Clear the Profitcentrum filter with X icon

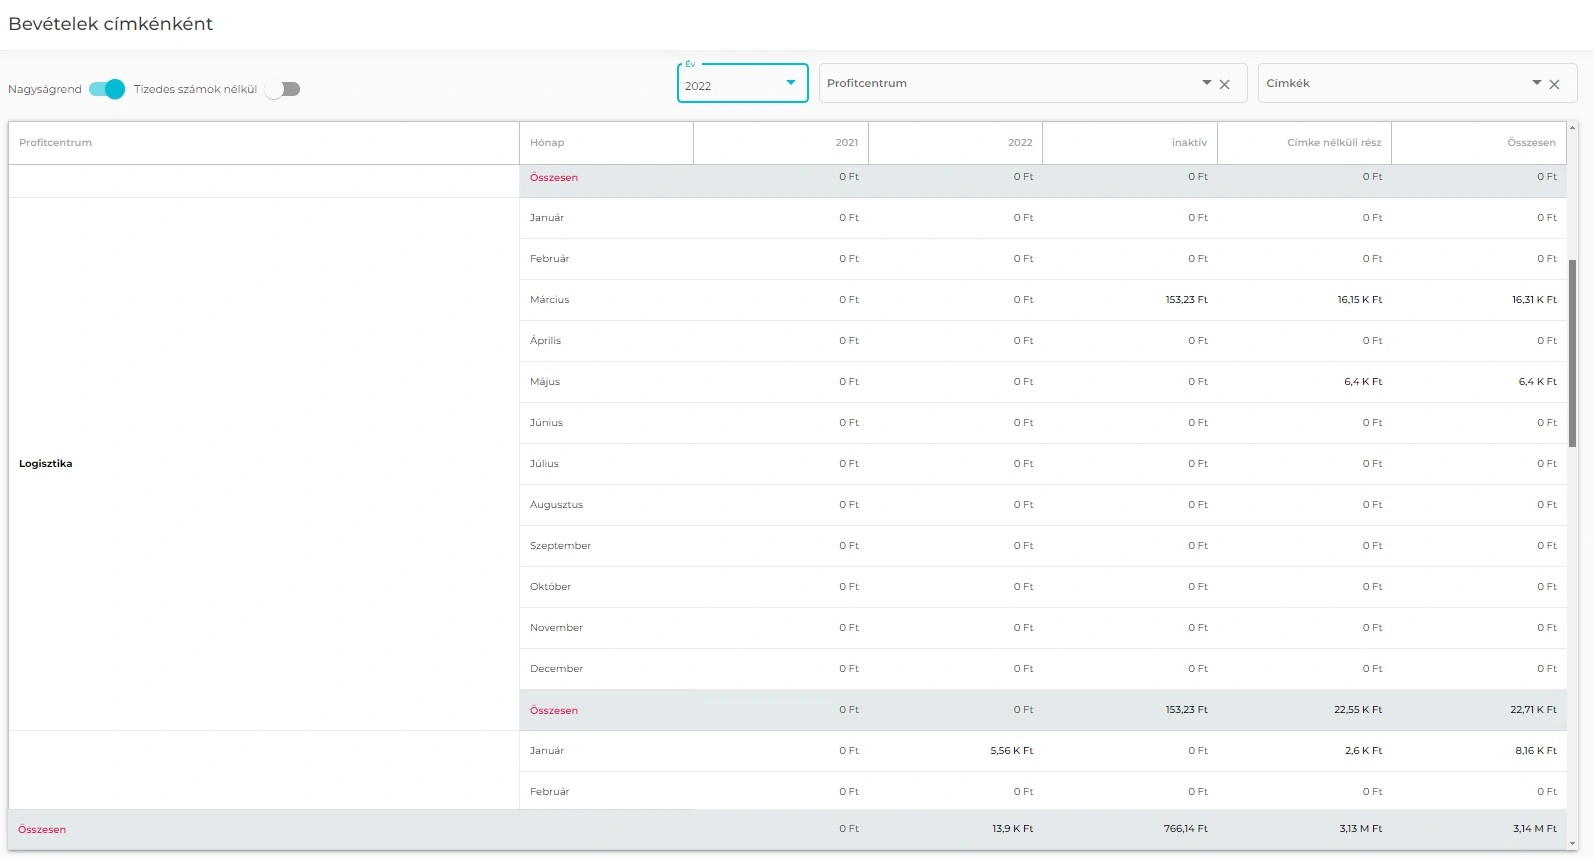click(x=1224, y=85)
